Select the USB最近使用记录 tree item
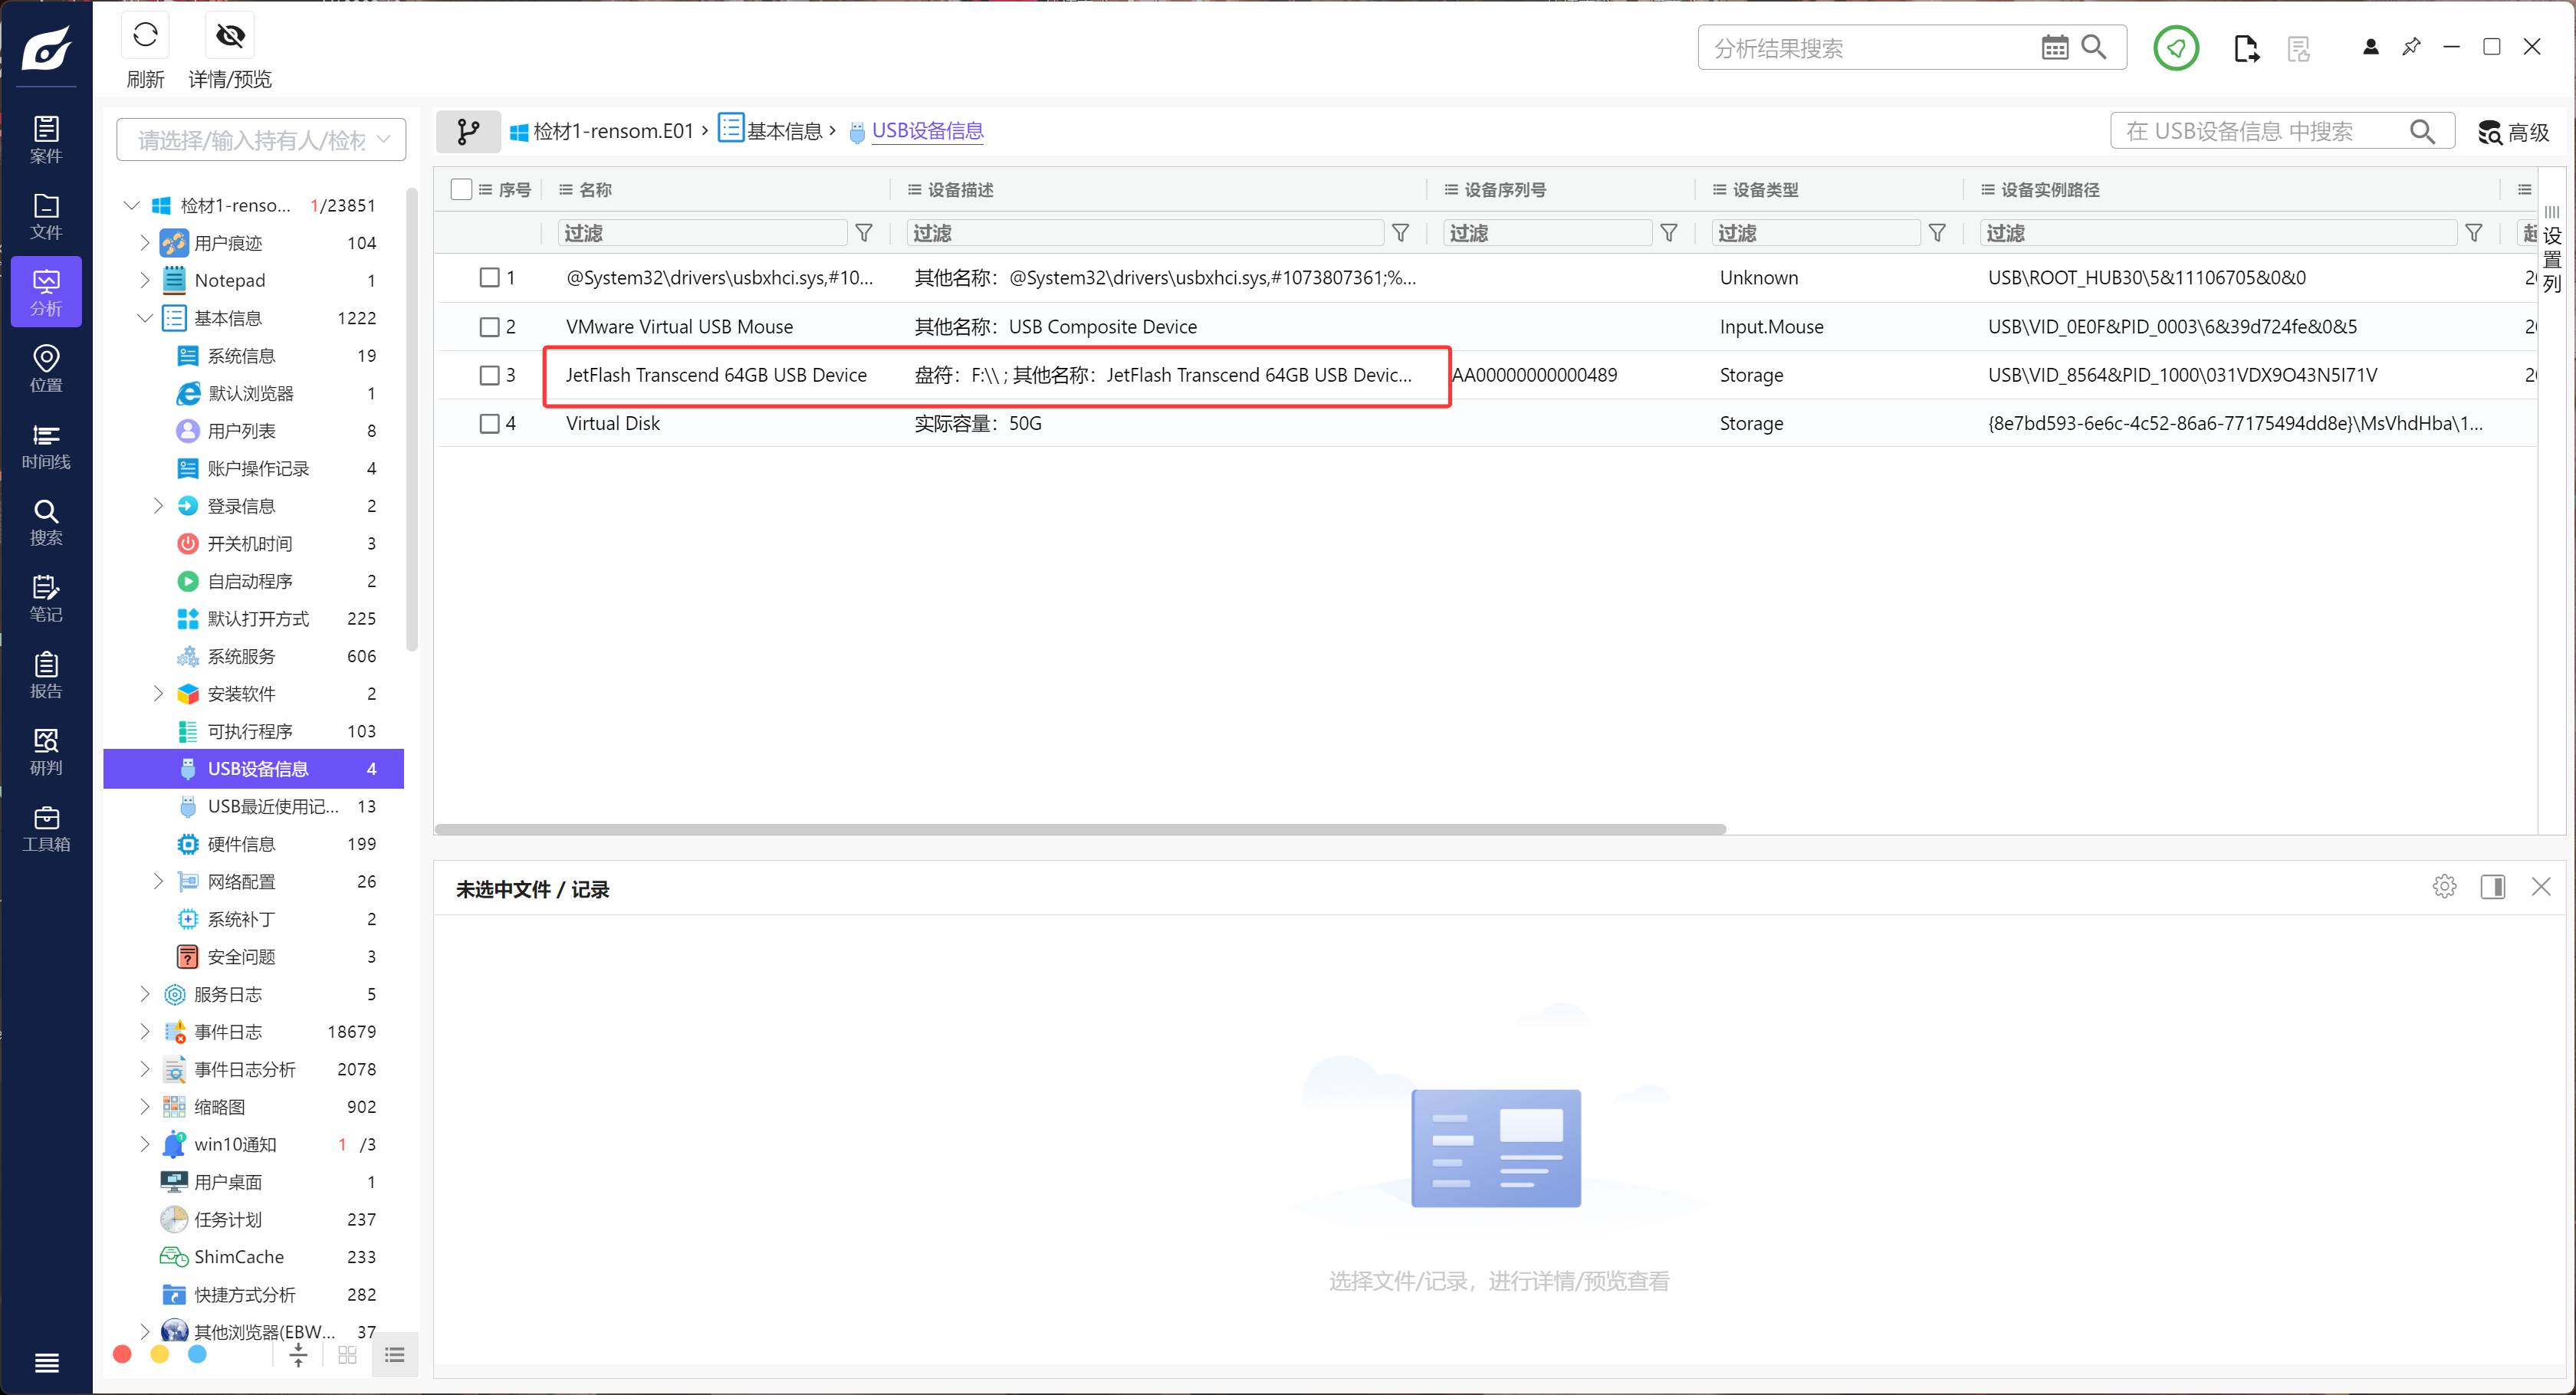 (x=272, y=806)
